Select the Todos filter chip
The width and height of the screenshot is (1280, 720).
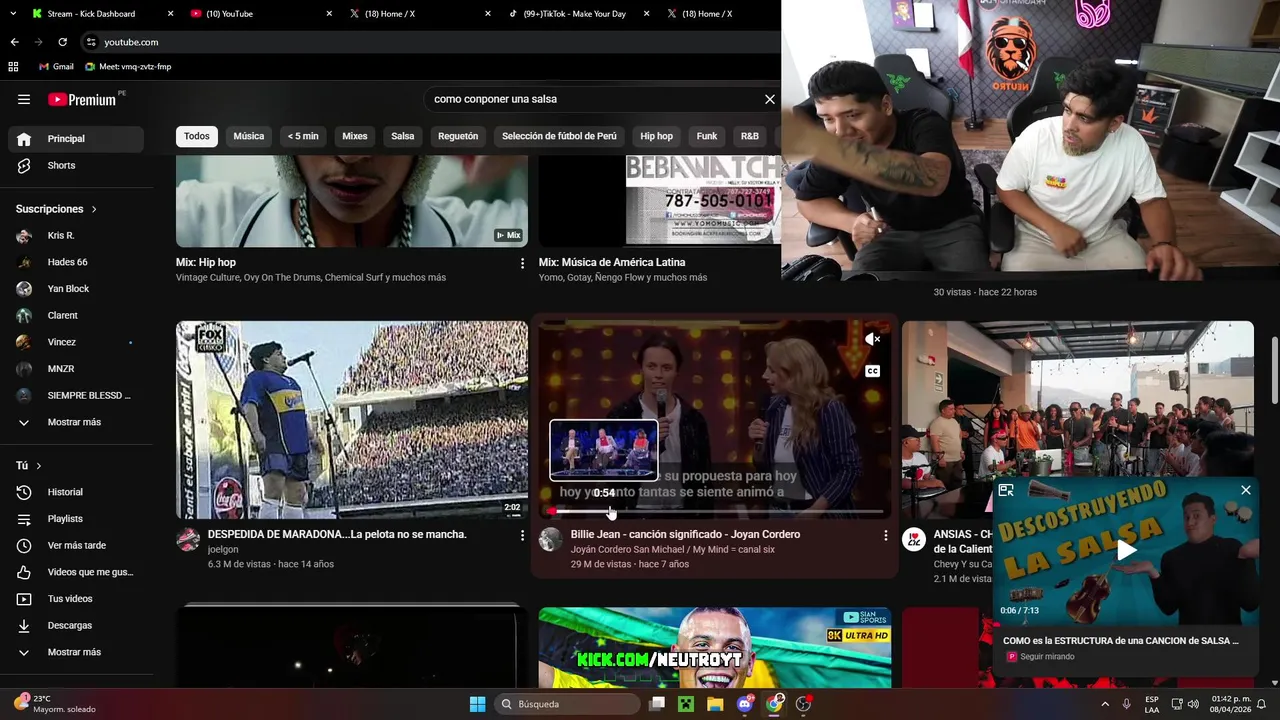point(197,136)
